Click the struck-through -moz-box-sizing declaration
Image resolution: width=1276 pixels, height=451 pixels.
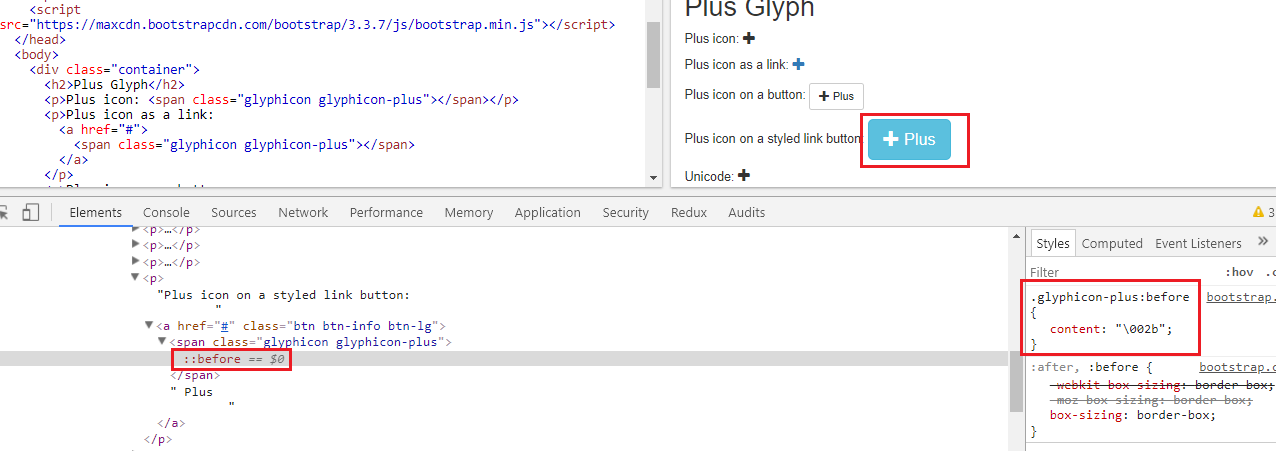pyautogui.click(x=1151, y=399)
